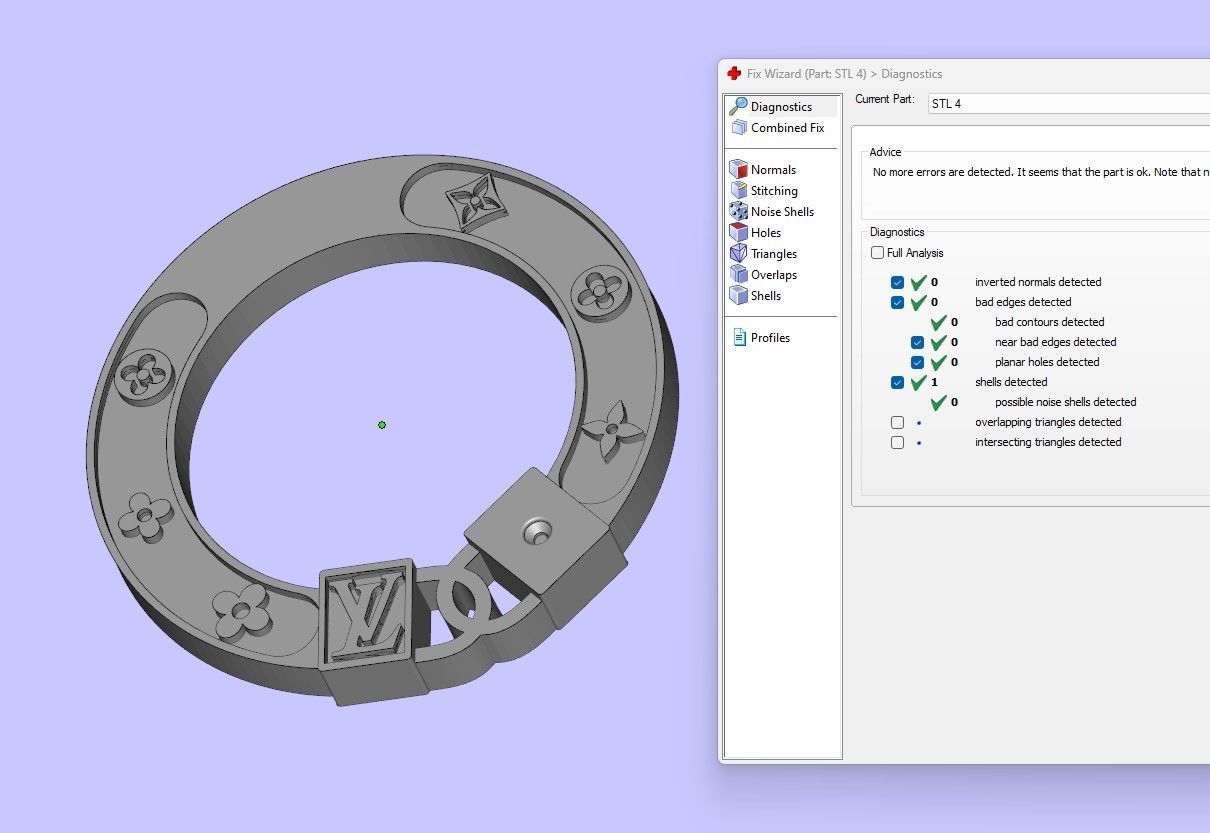Click the 'inverted normals detected' text
The height and width of the screenshot is (833, 1210).
(x=1038, y=282)
